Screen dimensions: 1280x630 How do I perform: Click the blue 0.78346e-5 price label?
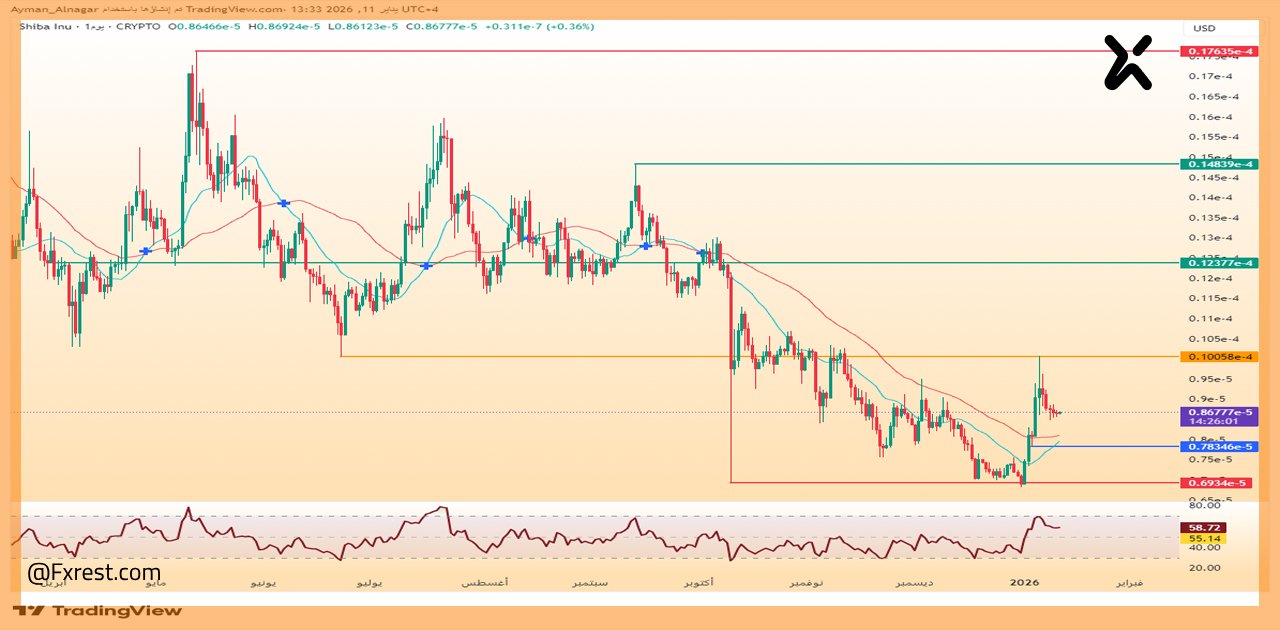(1218, 446)
